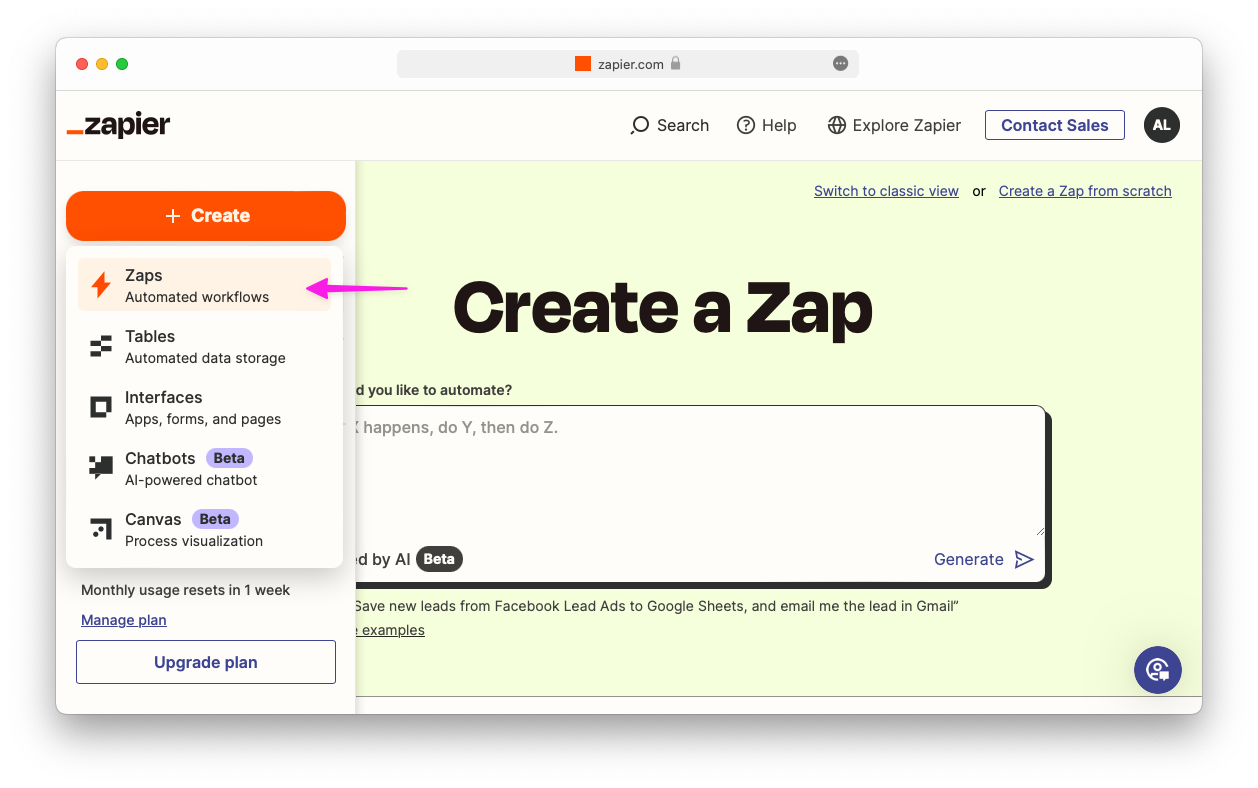Screen dimensions: 1258x788
Task: Click the Explore Zapier label
Action: coord(907,125)
